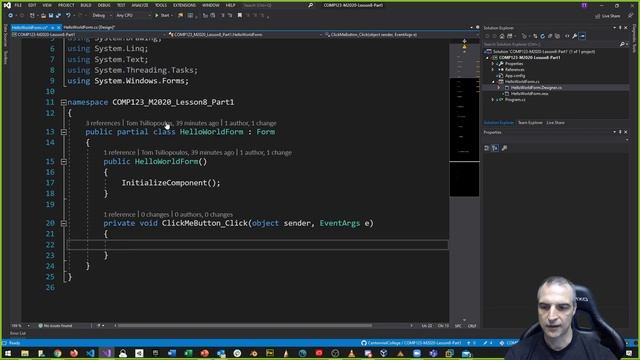Screen dimensions: 640x360
Task: Open the Any CPU platform dropdown
Action: point(133,16)
